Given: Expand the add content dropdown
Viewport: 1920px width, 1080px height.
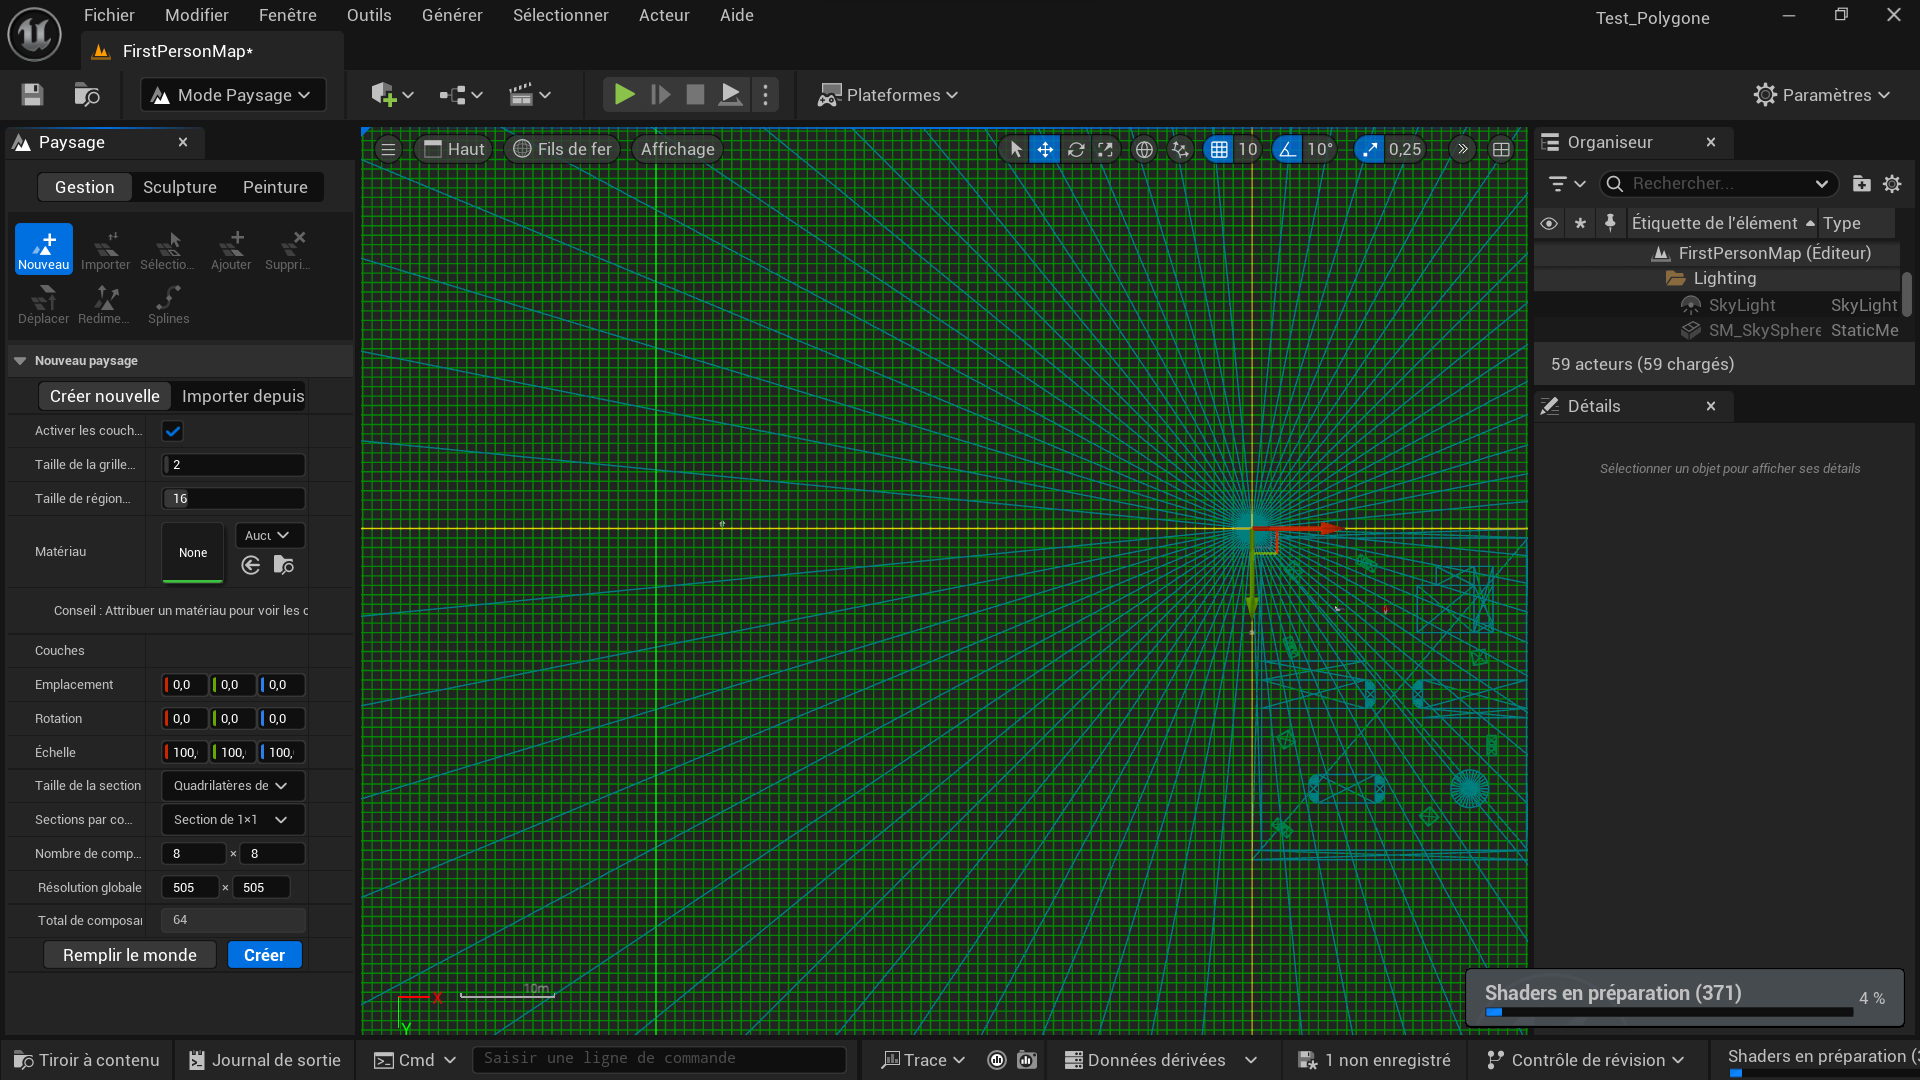Looking at the screenshot, I should coord(392,95).
